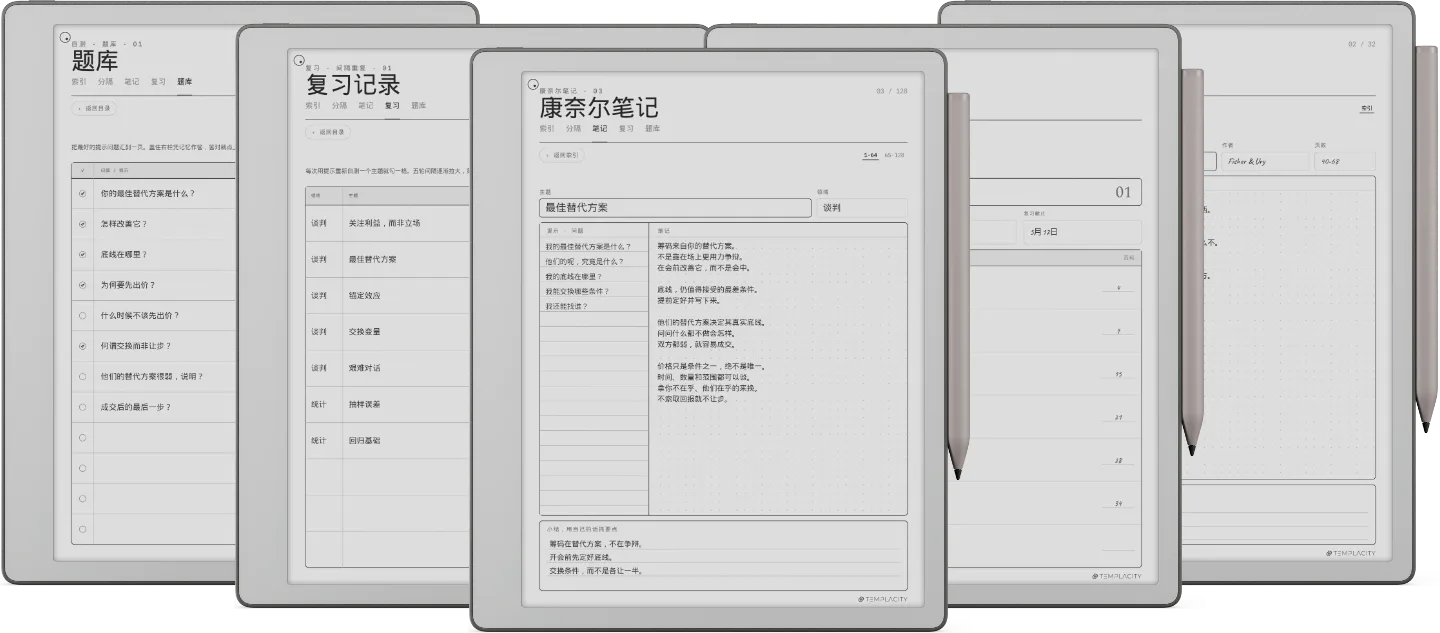This screenshot has height=633, width=1440.
Task: Open the 复习 tab on the 康奈尔笔记 tablet
Action: pos(626,128)
